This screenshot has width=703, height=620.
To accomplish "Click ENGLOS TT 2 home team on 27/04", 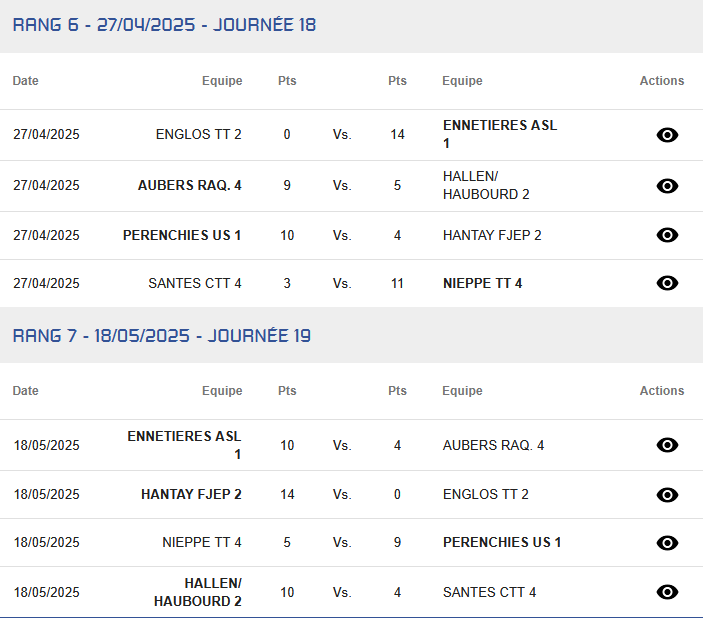I will pos(199,134).
